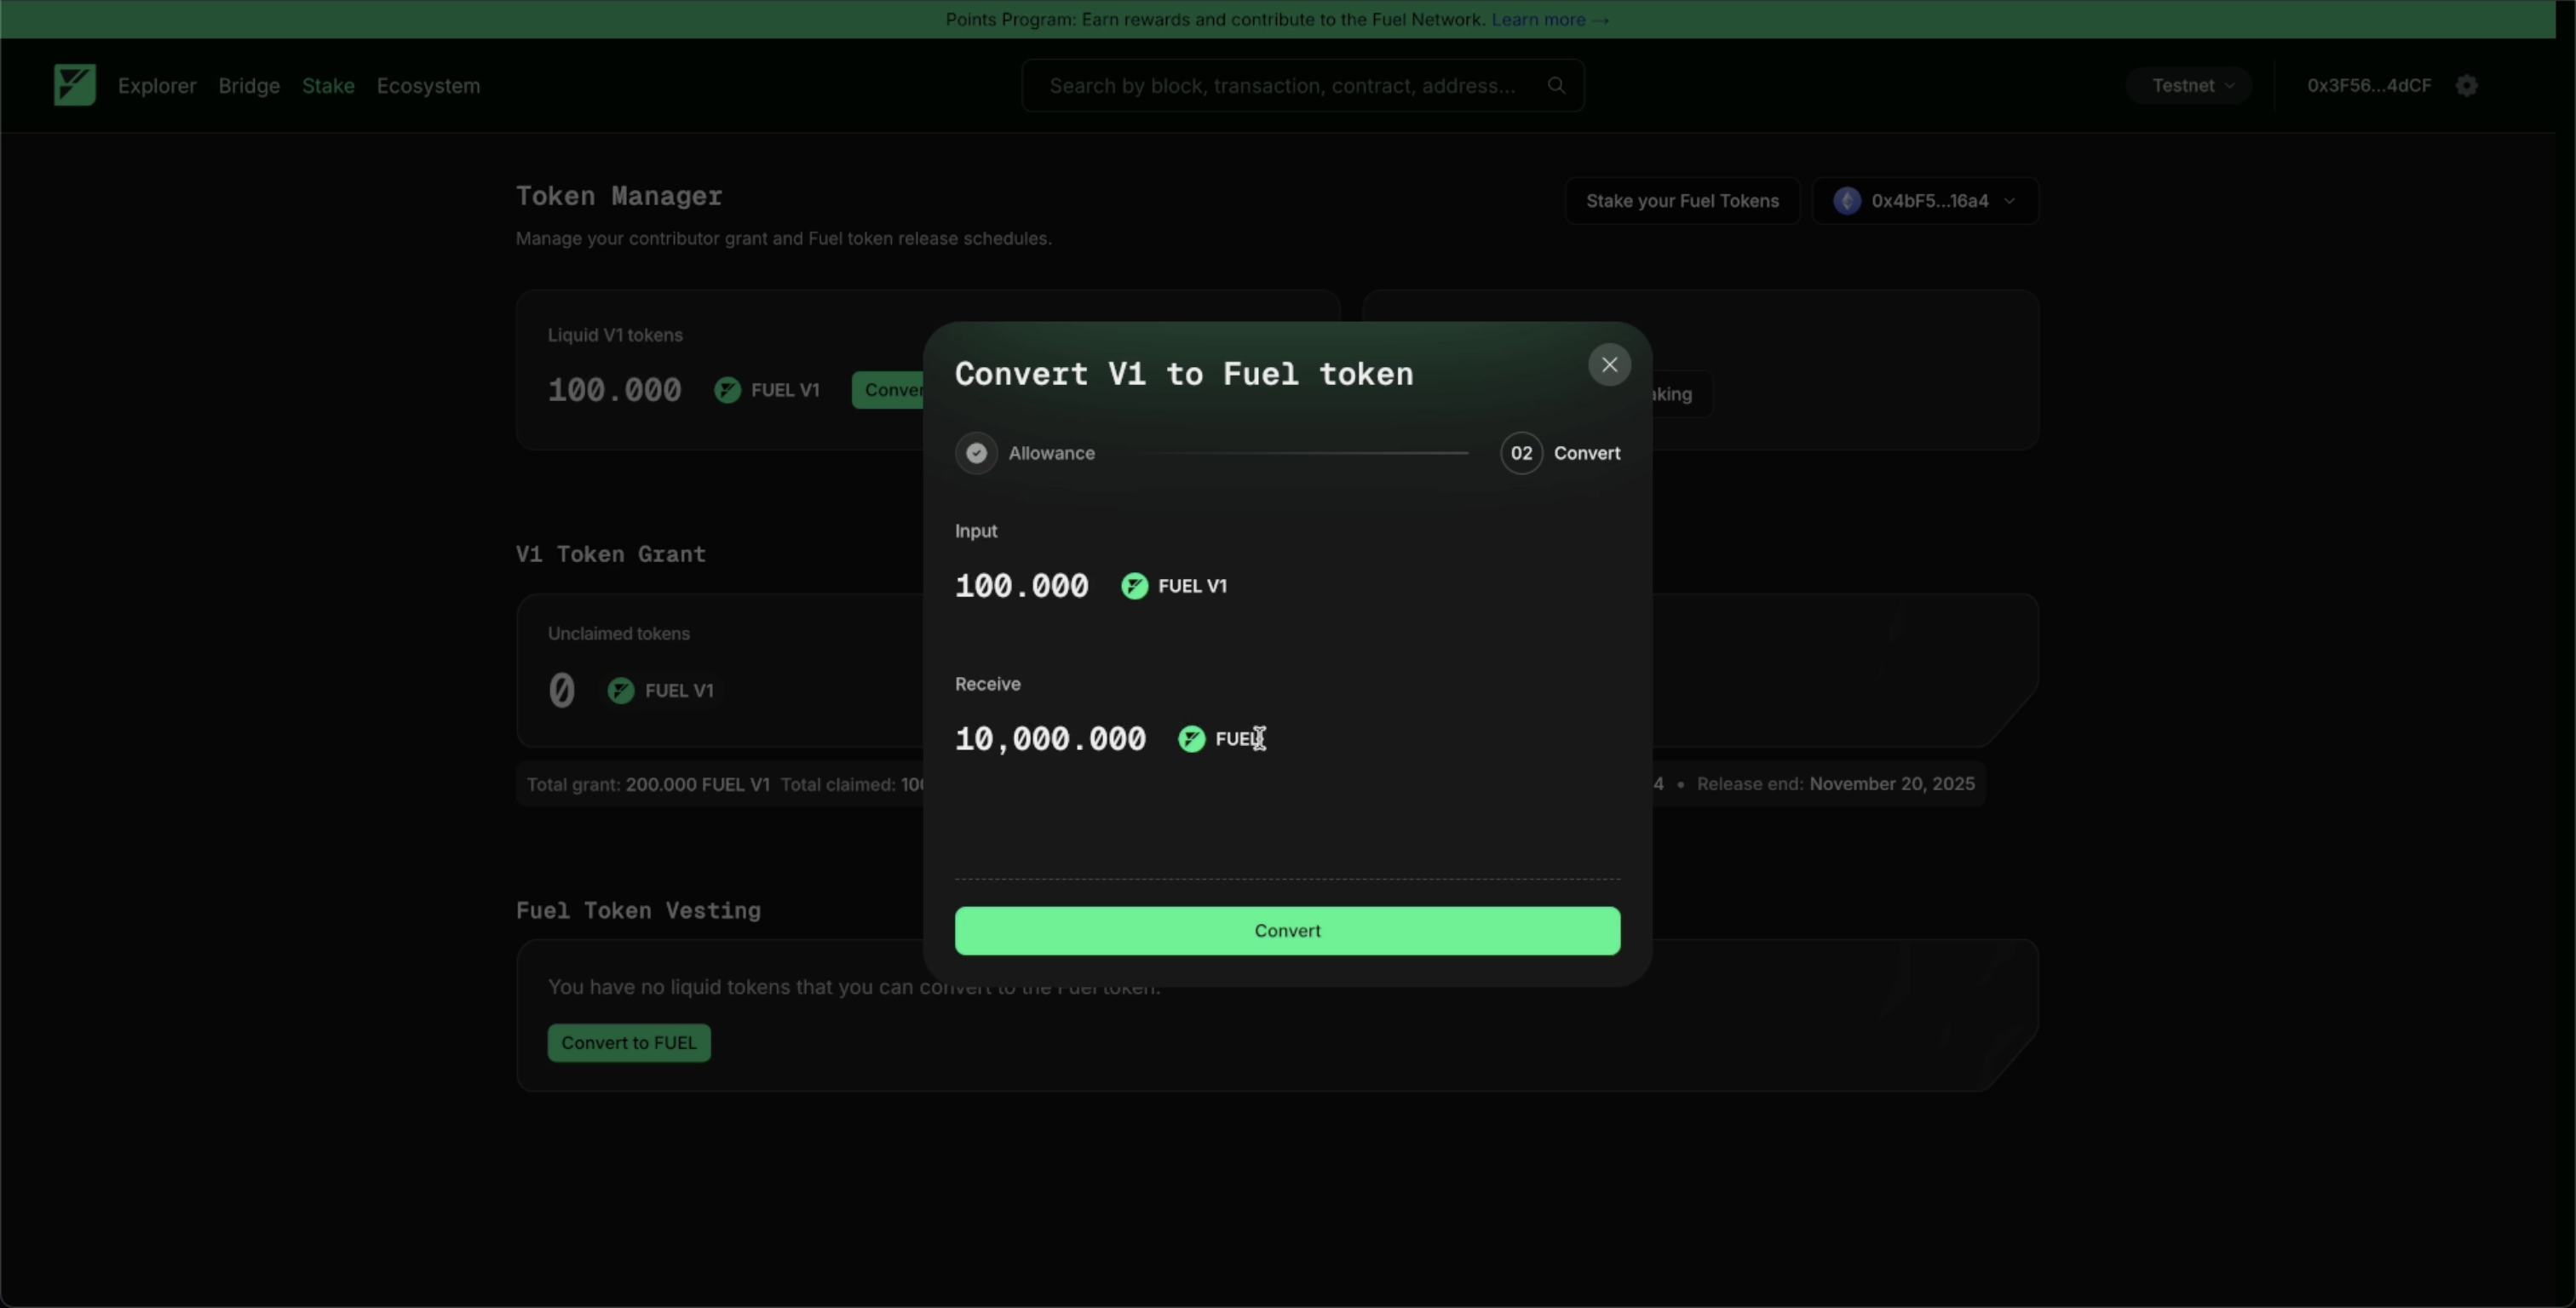Click the search magnifier icon

coord(1556,85)
